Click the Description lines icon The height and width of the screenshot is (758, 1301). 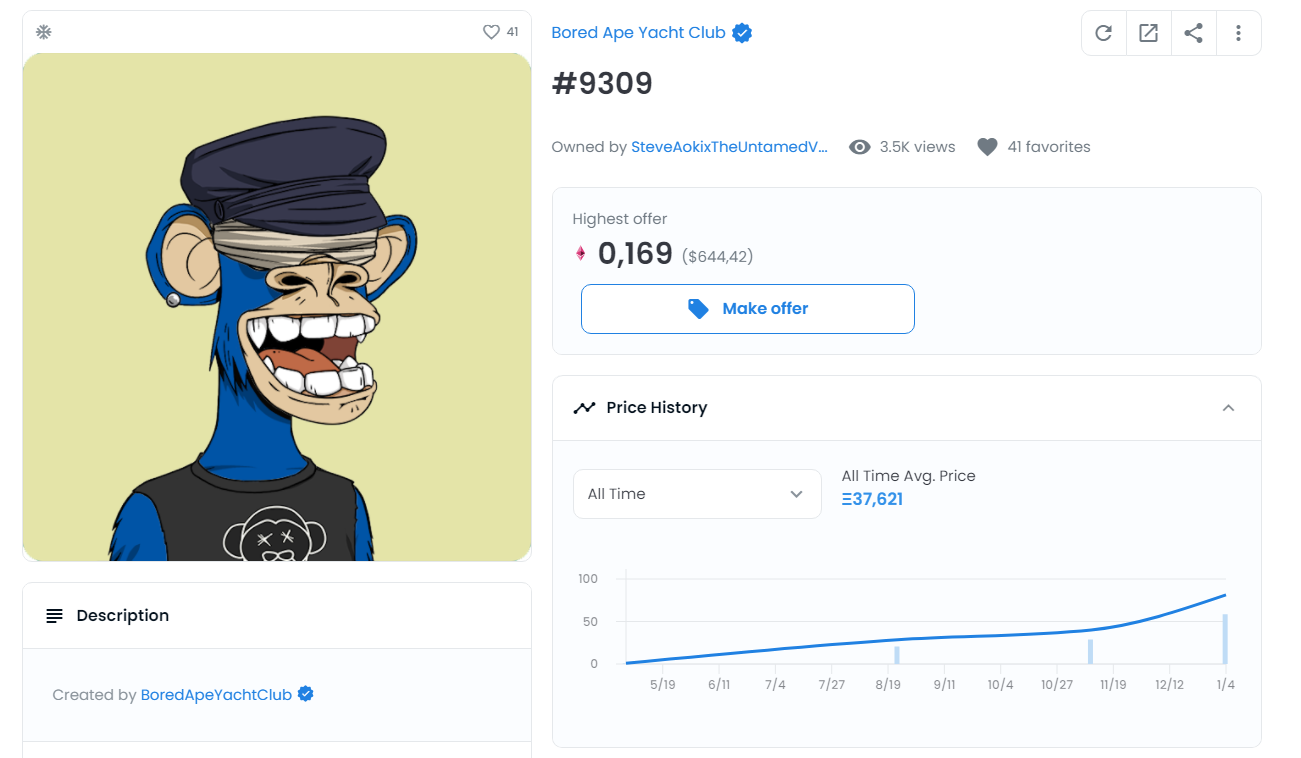click(55, 616)
